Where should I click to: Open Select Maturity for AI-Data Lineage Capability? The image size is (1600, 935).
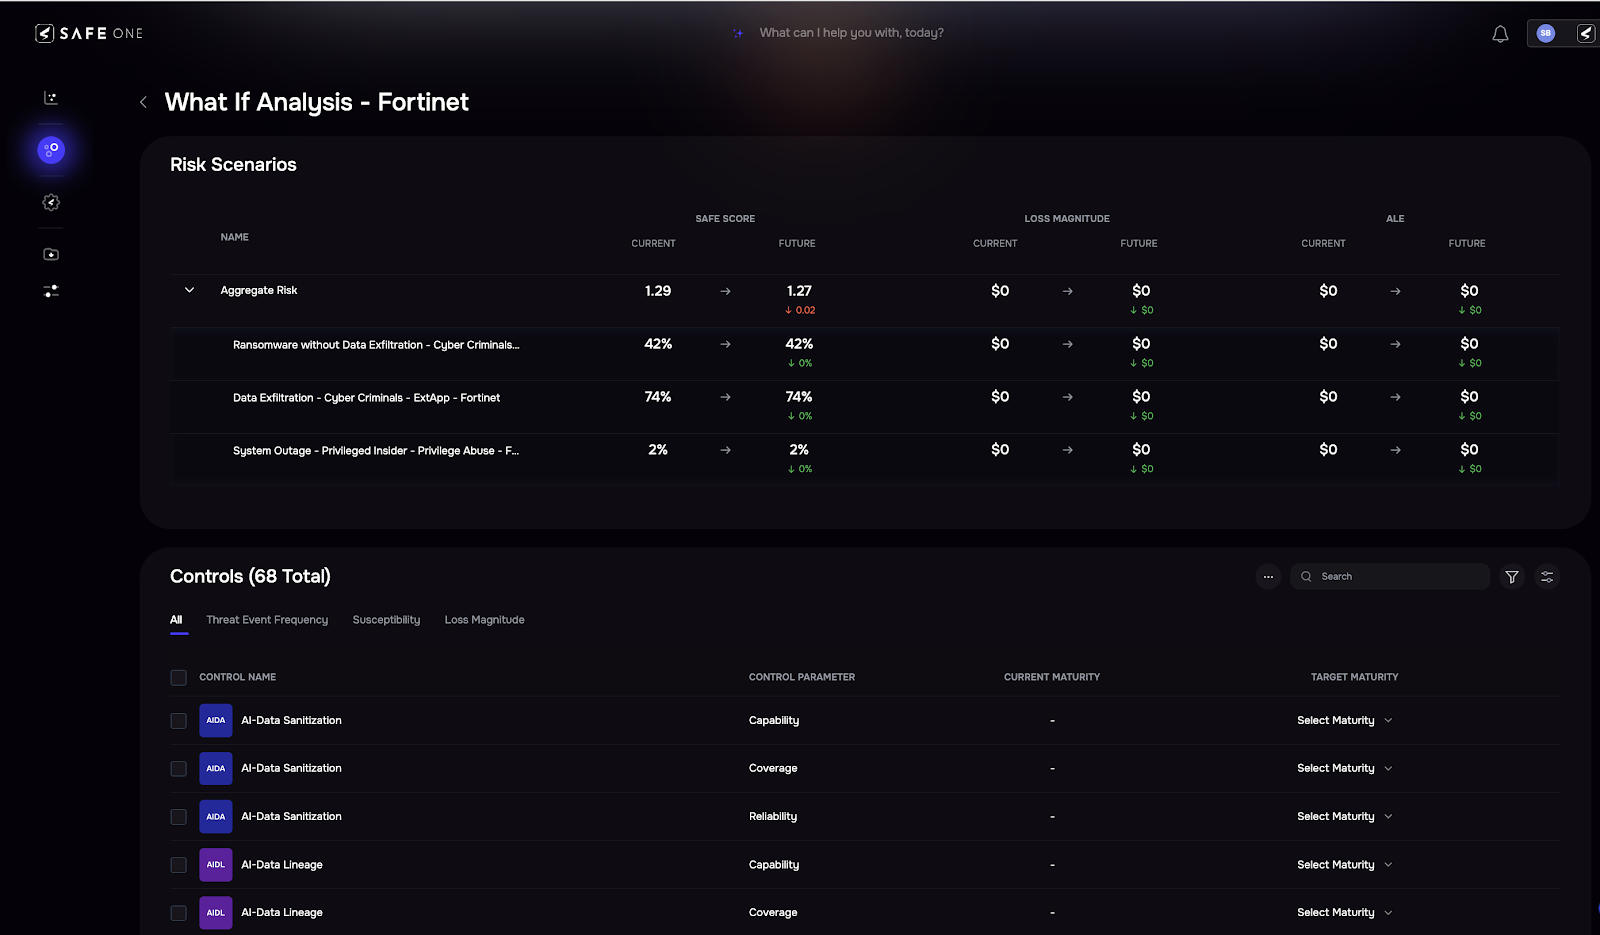click(x=1344, y=865)
